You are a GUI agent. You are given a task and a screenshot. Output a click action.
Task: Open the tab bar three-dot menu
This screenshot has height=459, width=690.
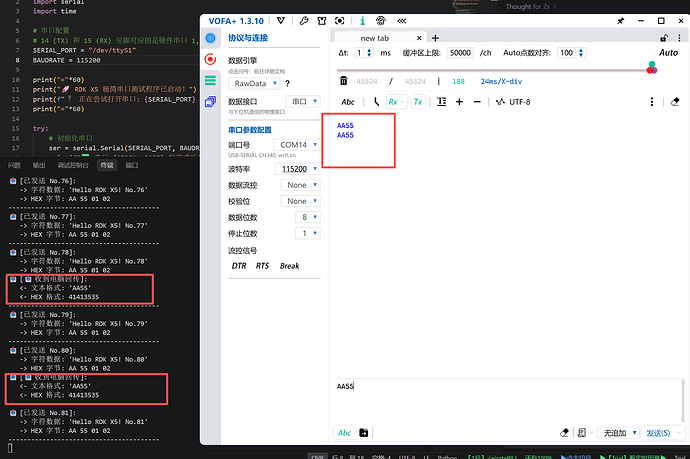[x=679, y=38]
